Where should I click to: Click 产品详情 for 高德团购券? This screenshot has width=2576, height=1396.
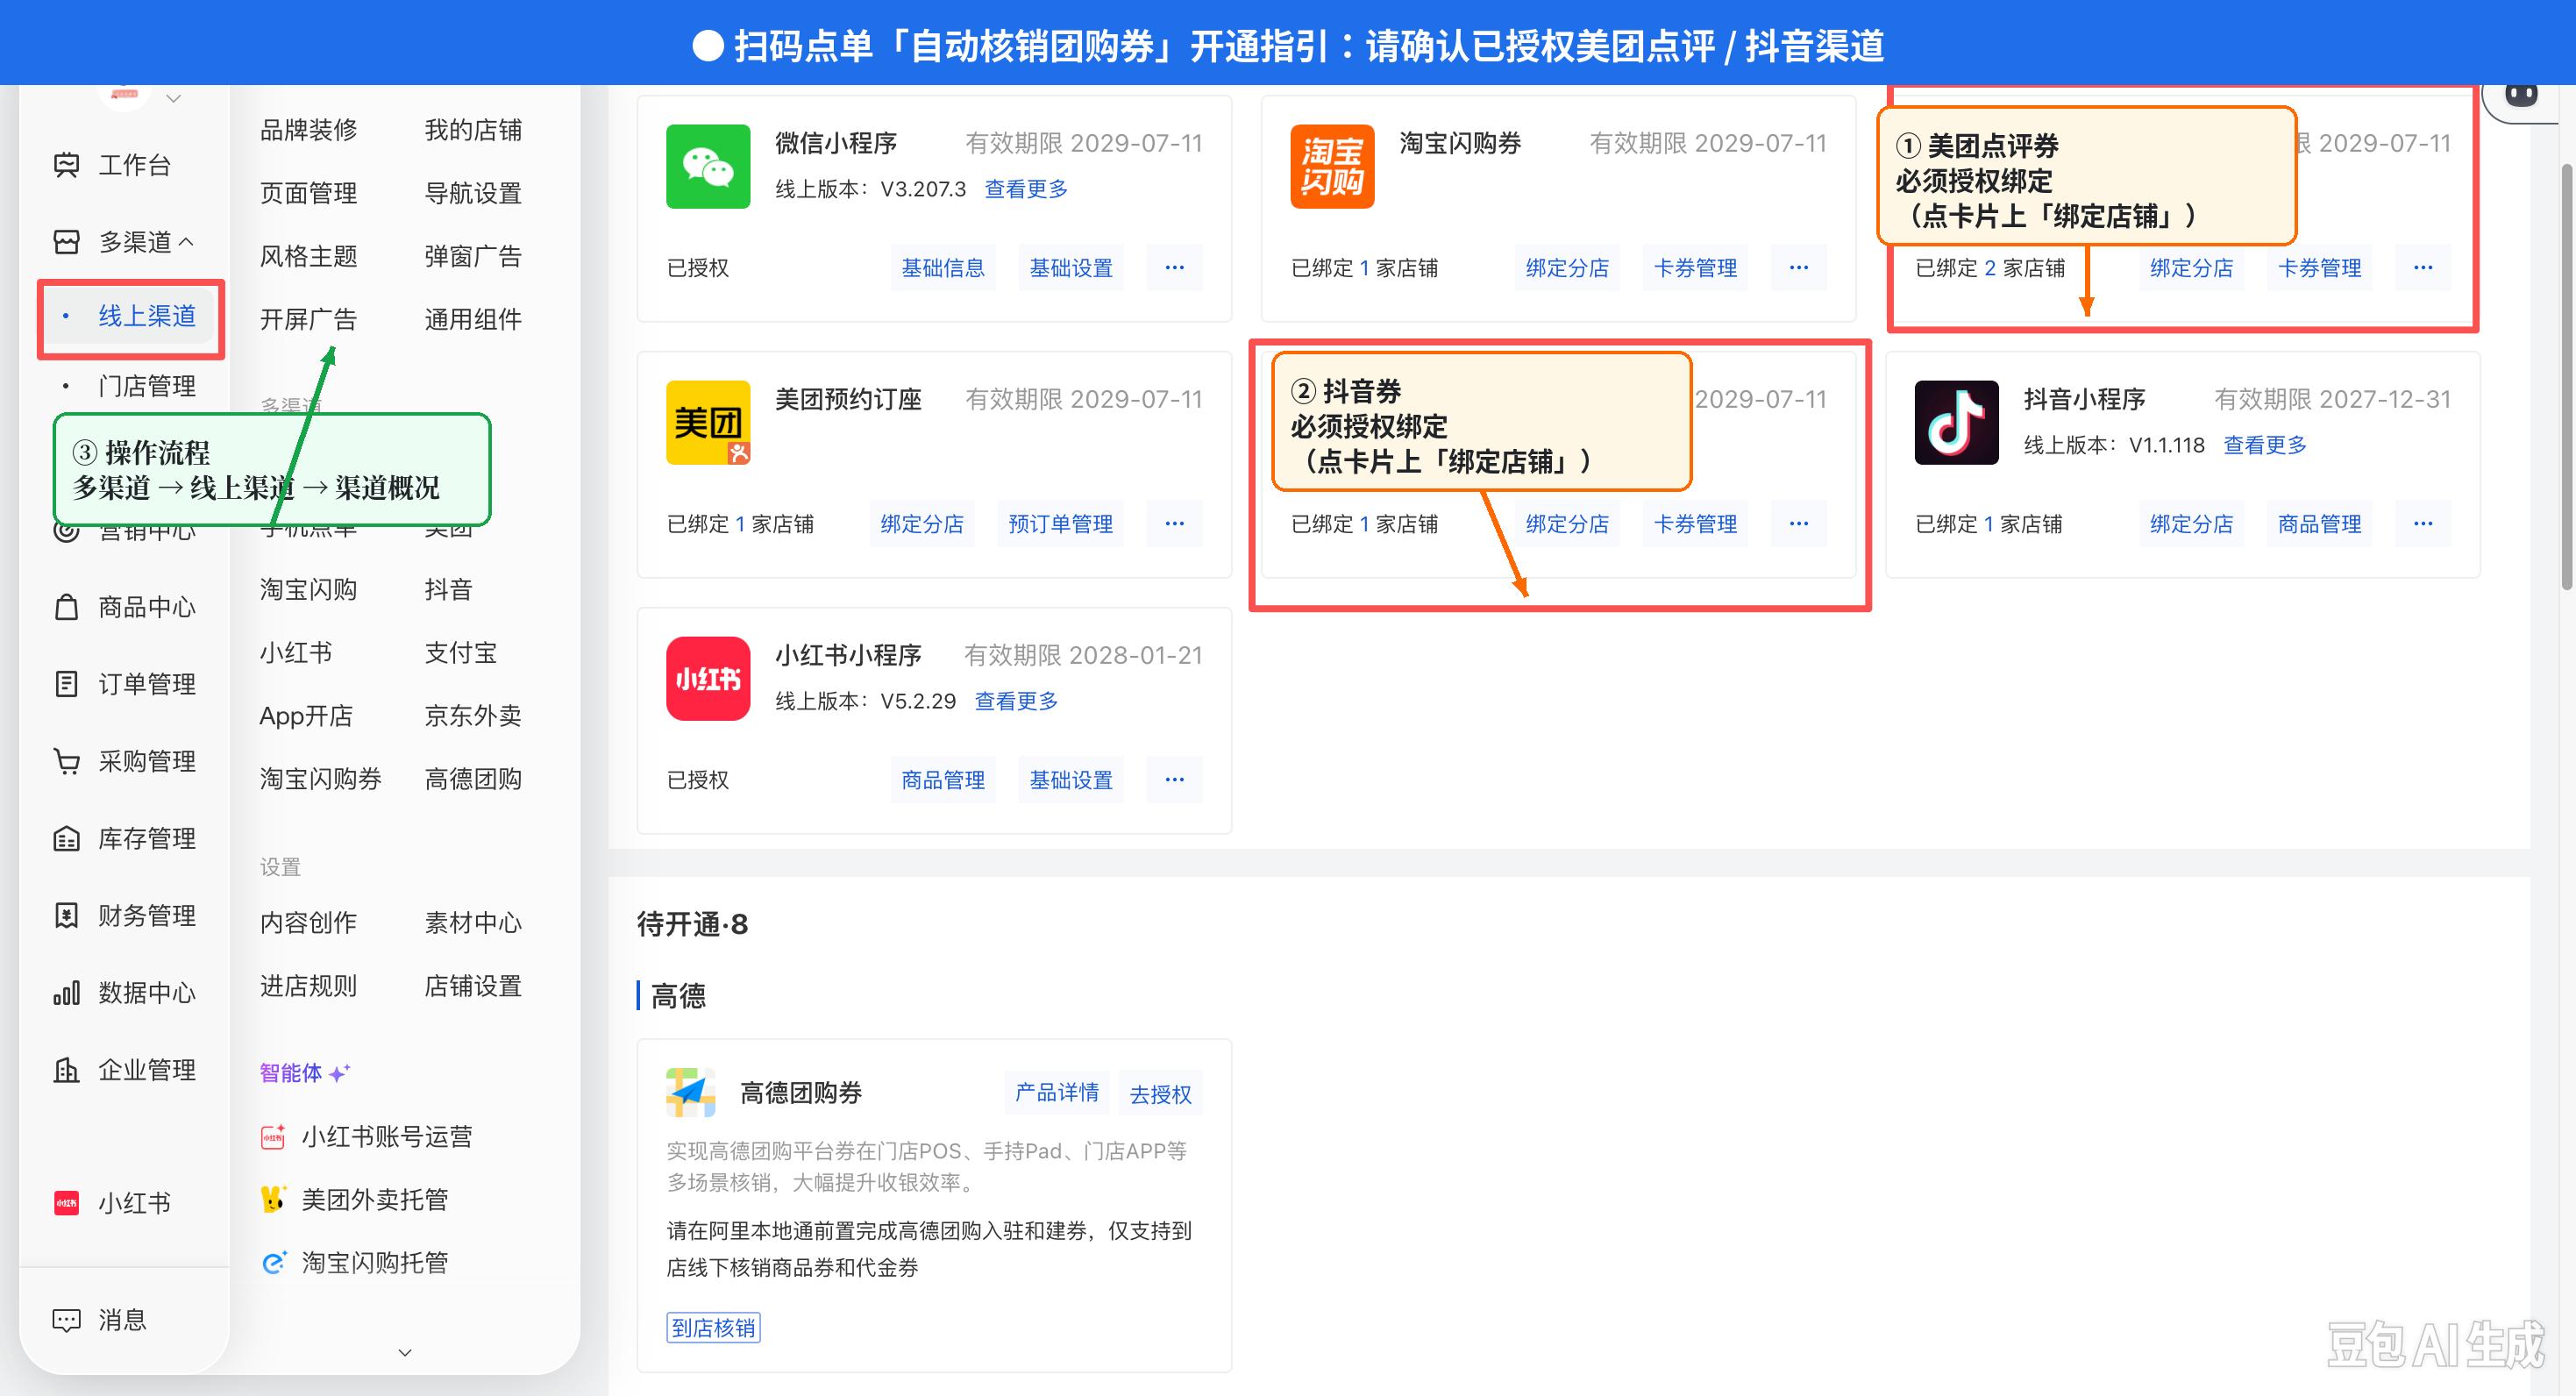pyautogui.click(x=1056, y=1093)
